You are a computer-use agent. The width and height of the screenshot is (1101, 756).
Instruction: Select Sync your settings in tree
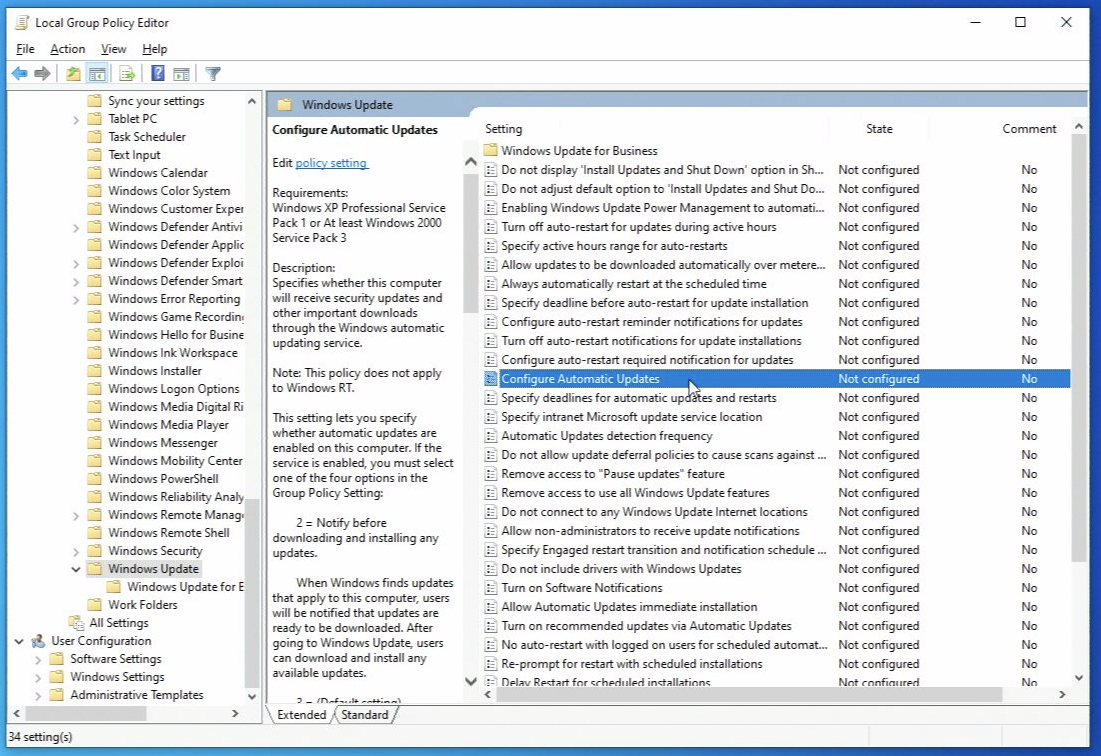point(156,101)
